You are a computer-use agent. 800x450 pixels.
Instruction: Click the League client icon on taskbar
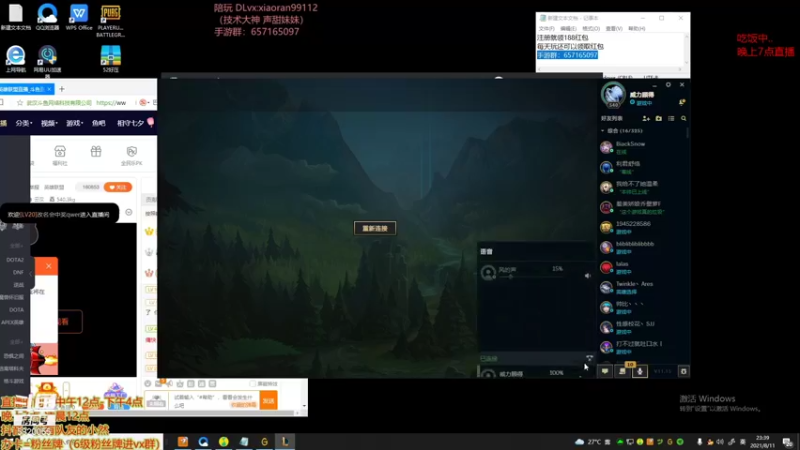coord(285,442)
